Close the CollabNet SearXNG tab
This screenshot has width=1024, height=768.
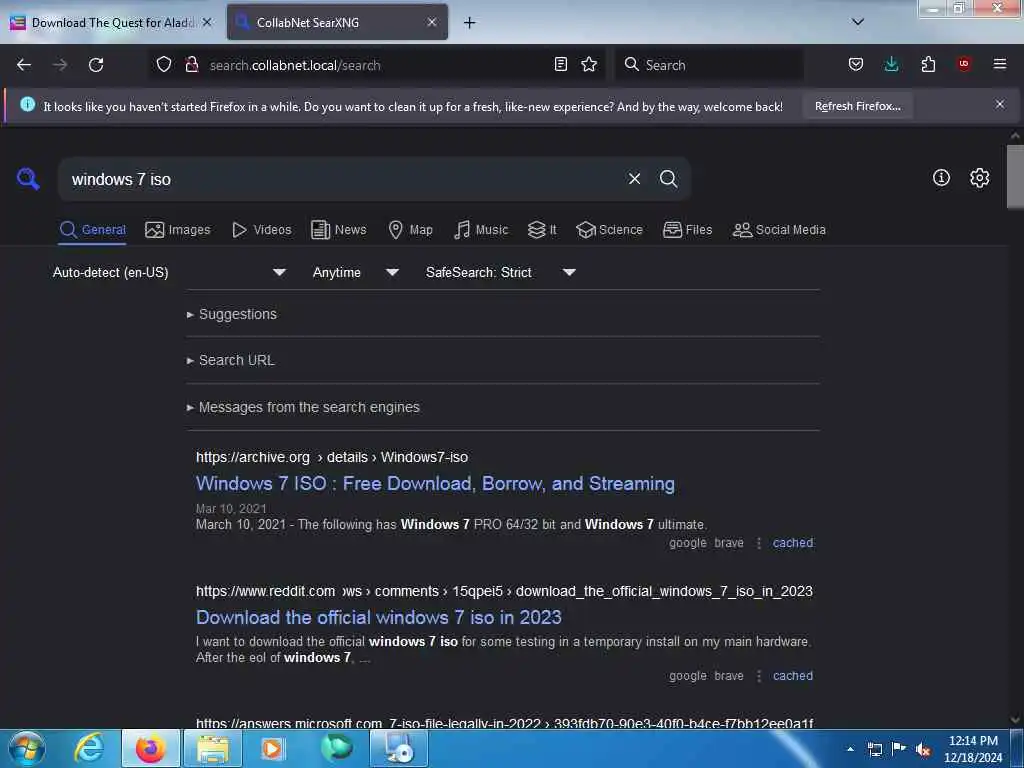tap(432, 22)
